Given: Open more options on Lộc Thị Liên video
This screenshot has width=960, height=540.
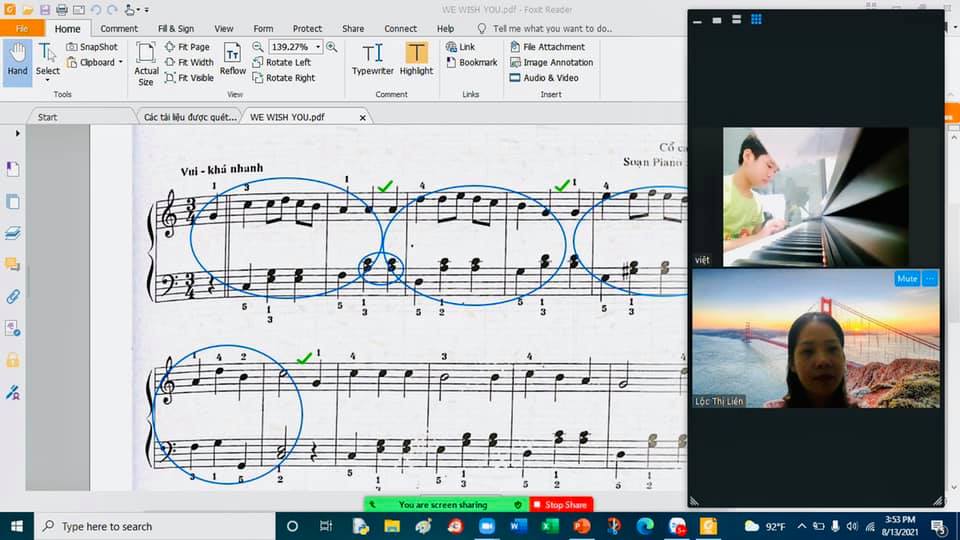Looking at the screenshot, I should (x=930, y=279).
